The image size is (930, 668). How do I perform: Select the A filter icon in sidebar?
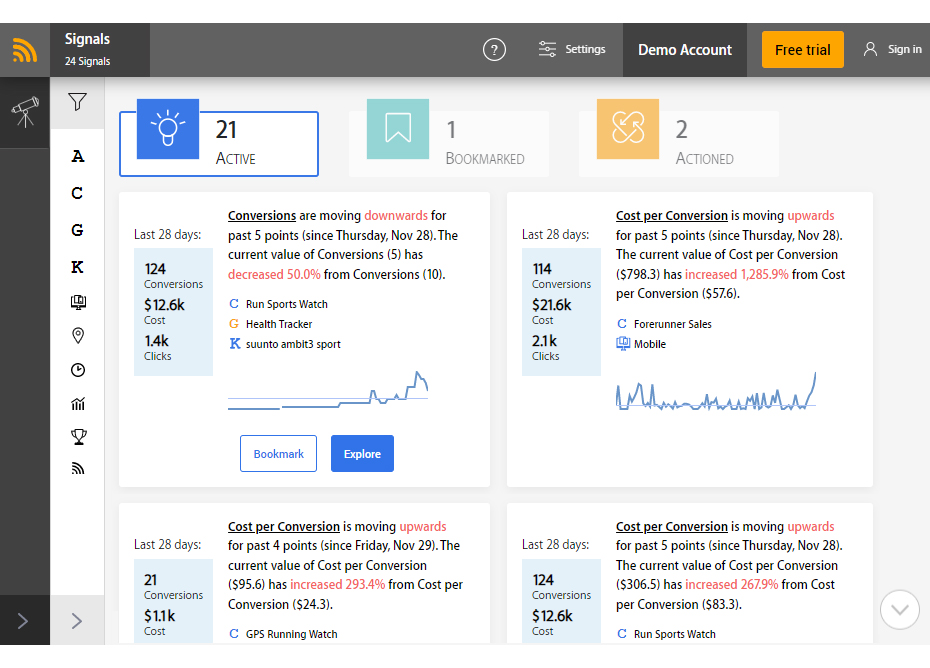tap(78, 157)
